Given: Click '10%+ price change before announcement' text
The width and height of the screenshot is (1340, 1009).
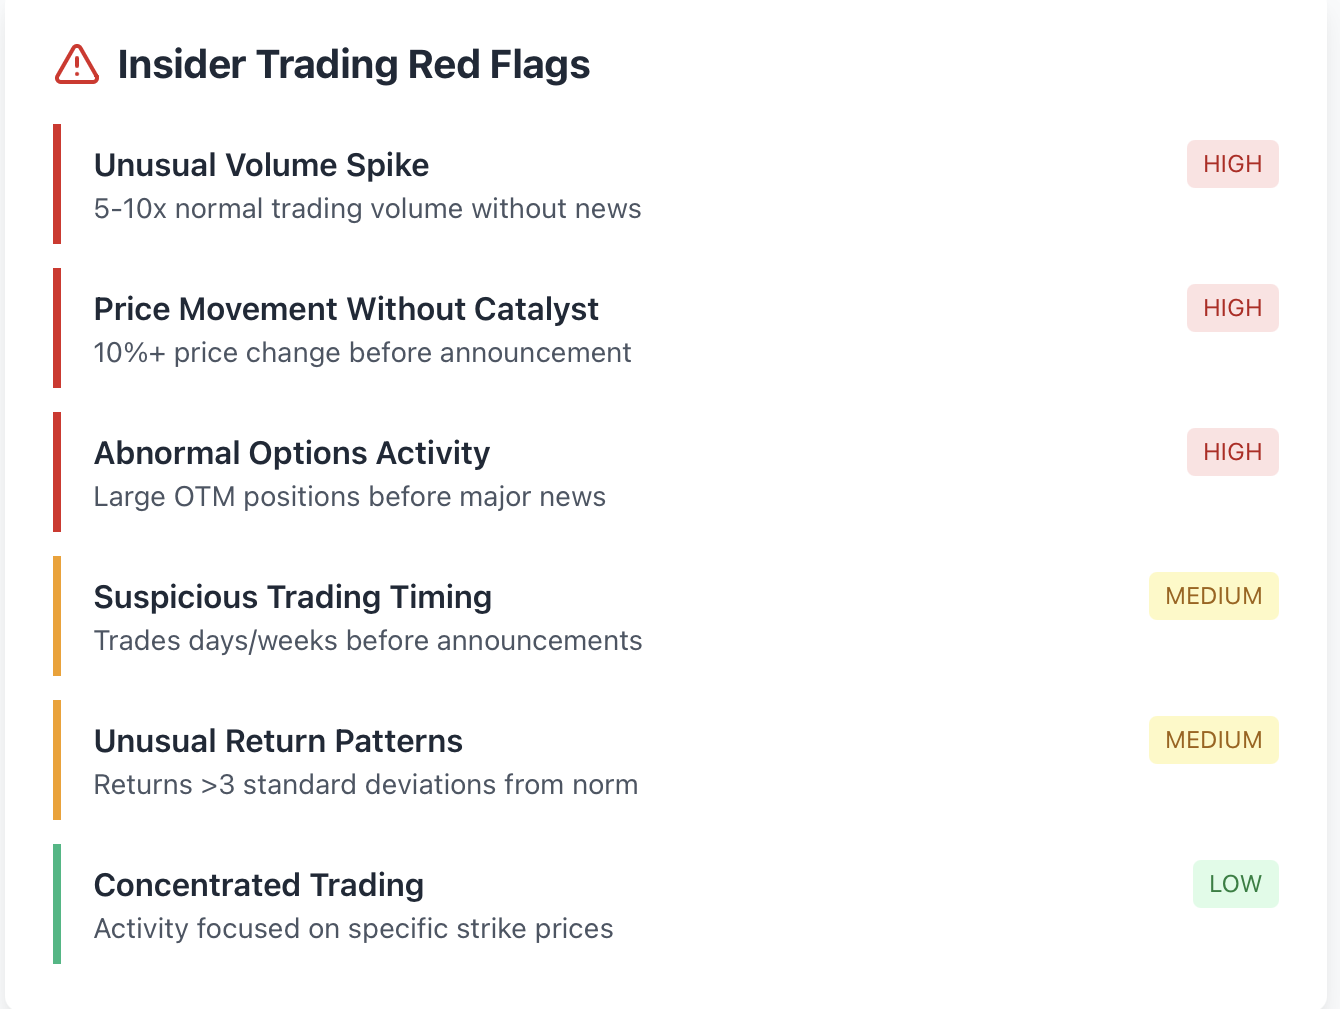Looking at the screenshot, I should pyautogui.click(x=362, y=353).
